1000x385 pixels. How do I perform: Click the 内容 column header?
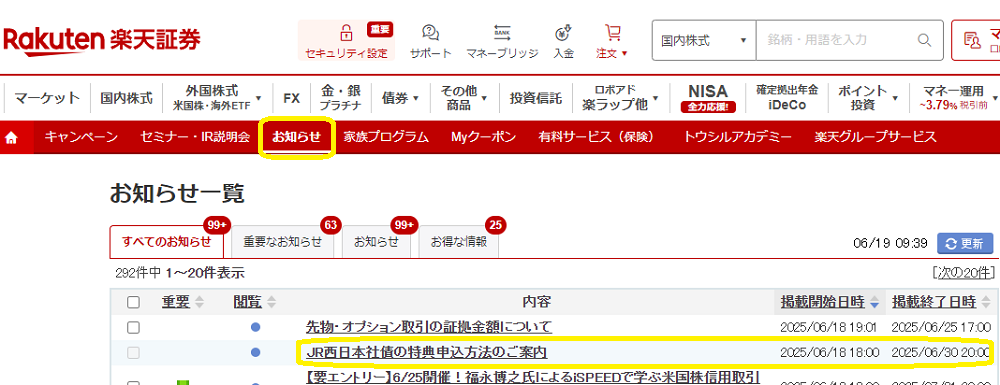pyautogui.click(x=536, y=301)
